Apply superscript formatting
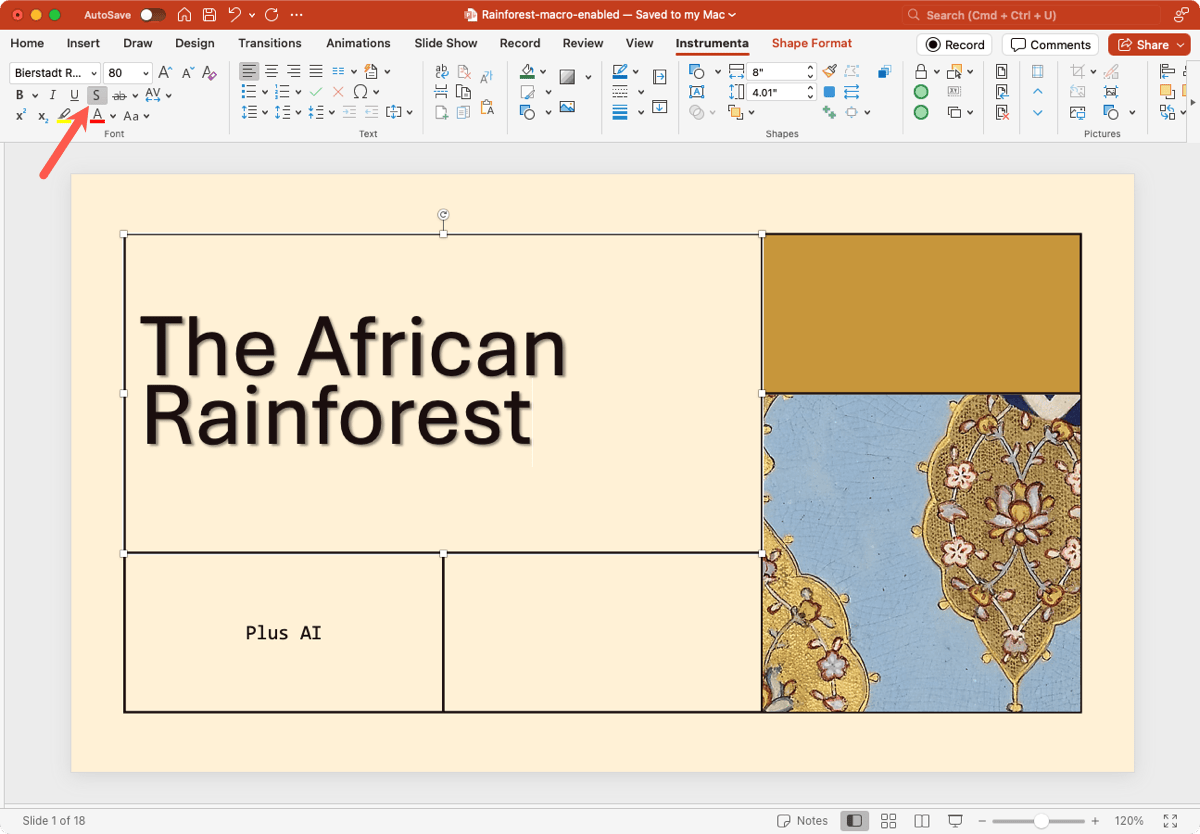The width and height of the screenshot is (1200, 834). (x=21, y=116)
